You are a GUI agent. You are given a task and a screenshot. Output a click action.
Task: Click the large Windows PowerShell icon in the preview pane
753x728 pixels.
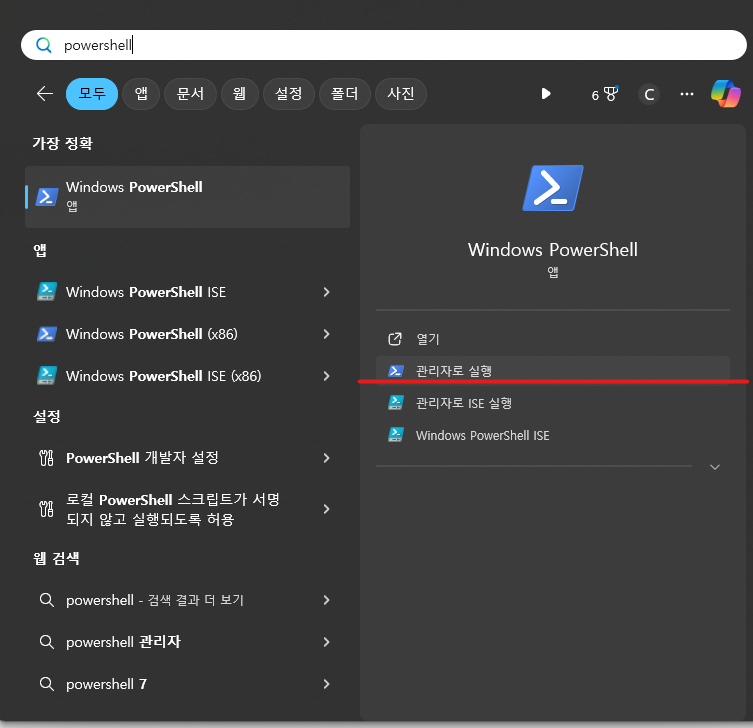point(553,188)
